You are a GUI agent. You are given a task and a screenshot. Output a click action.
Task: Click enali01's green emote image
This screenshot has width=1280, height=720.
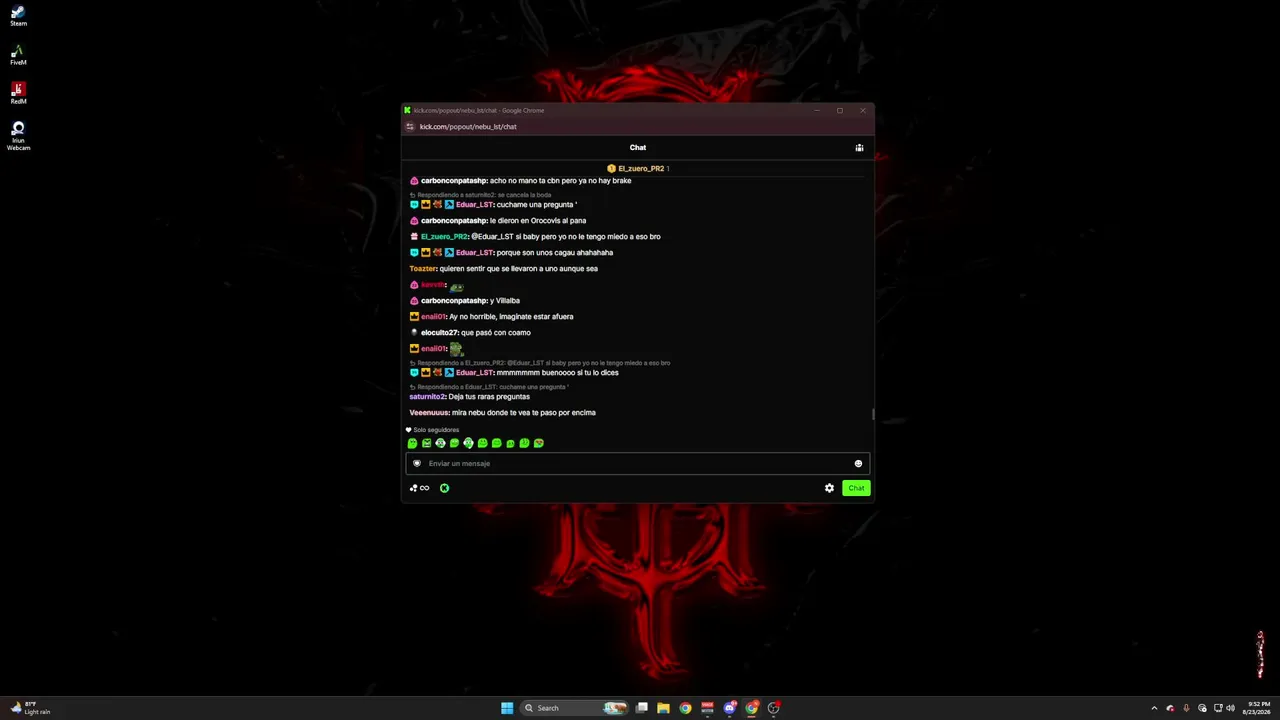pos(455,349)
